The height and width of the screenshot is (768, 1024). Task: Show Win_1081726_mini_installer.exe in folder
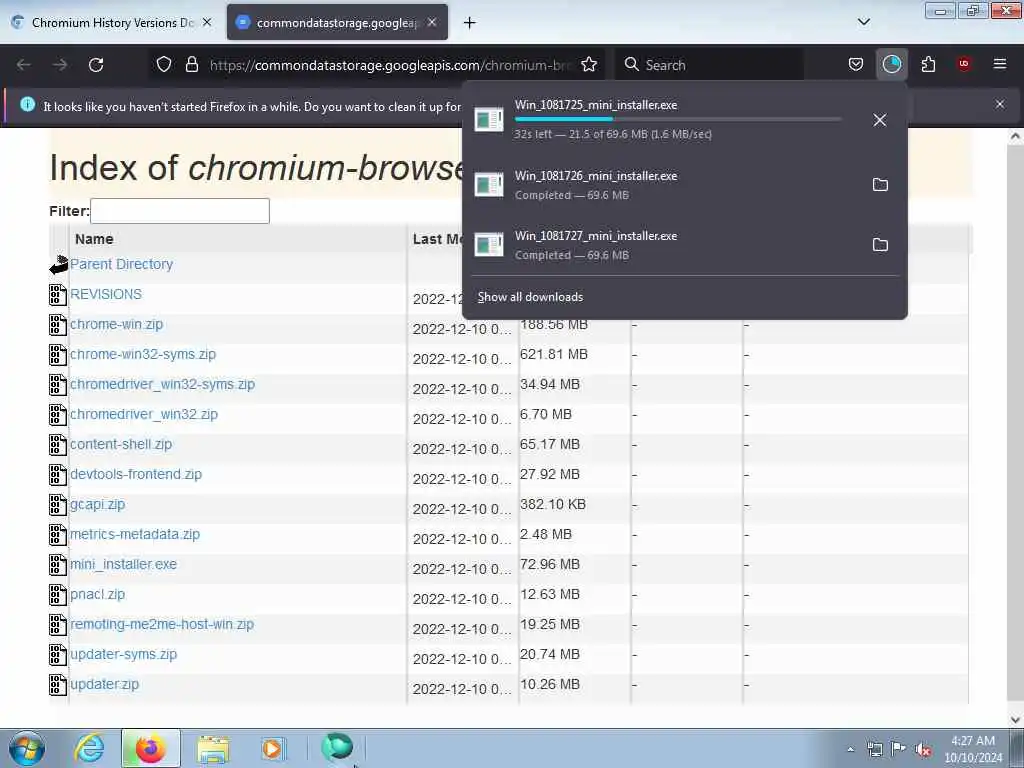click(x=880, y=185)
